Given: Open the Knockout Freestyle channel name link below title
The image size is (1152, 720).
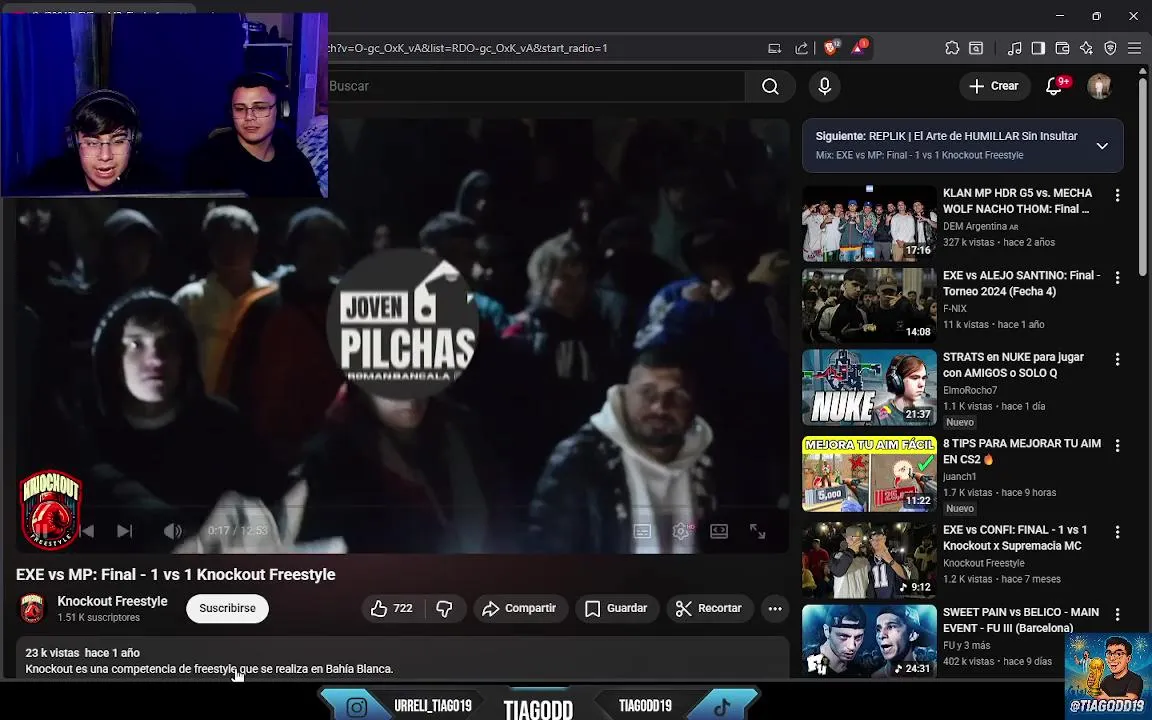Looking at the screenshot, I should tap(112, 601).
